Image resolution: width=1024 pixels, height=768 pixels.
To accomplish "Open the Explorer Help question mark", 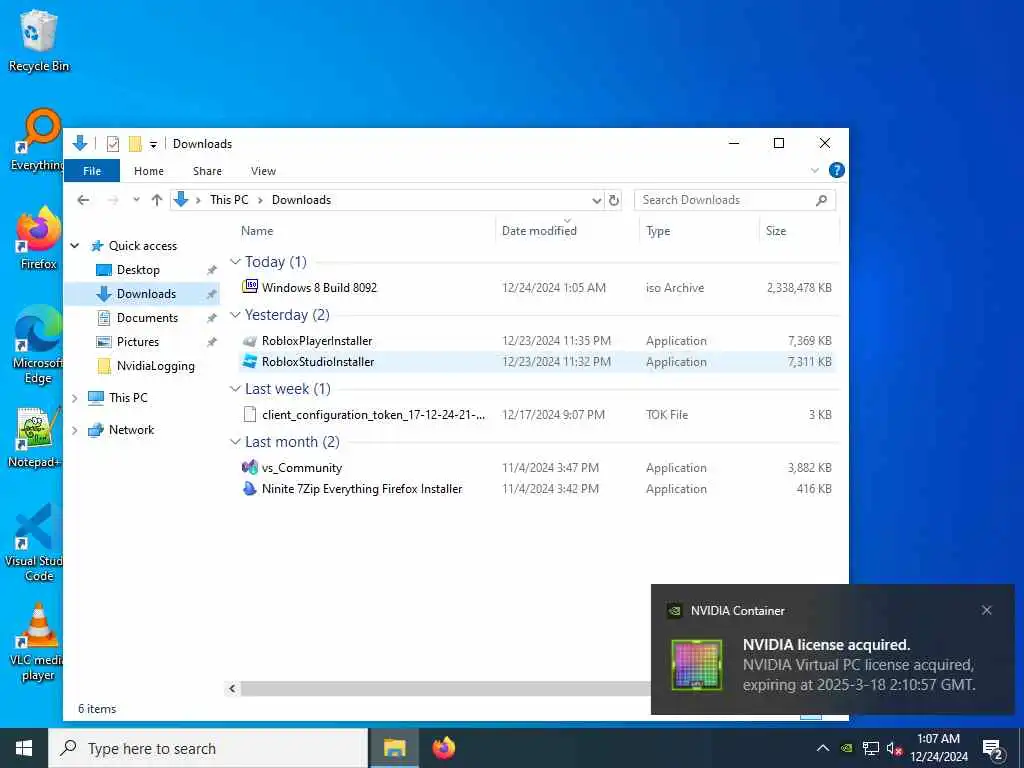I will [x=836, y=170].
